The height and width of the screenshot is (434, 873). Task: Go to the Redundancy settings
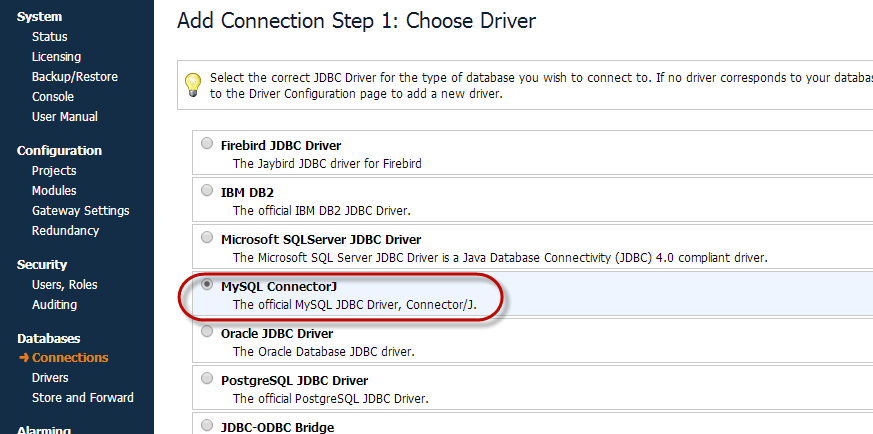(x=66, y=231)
